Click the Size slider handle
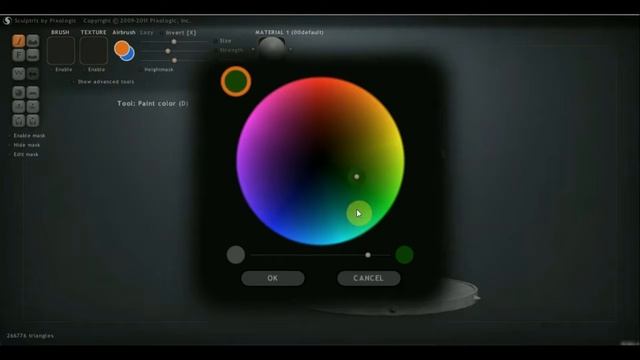The image size is (640, 360). pos(174,42)
